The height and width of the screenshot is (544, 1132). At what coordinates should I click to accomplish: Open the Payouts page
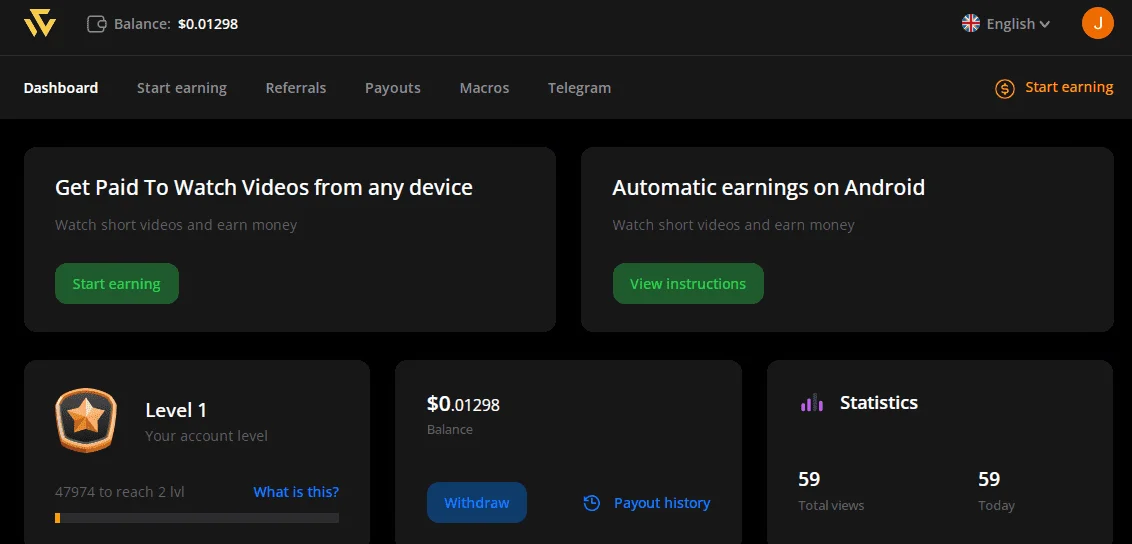pos(393,88)
